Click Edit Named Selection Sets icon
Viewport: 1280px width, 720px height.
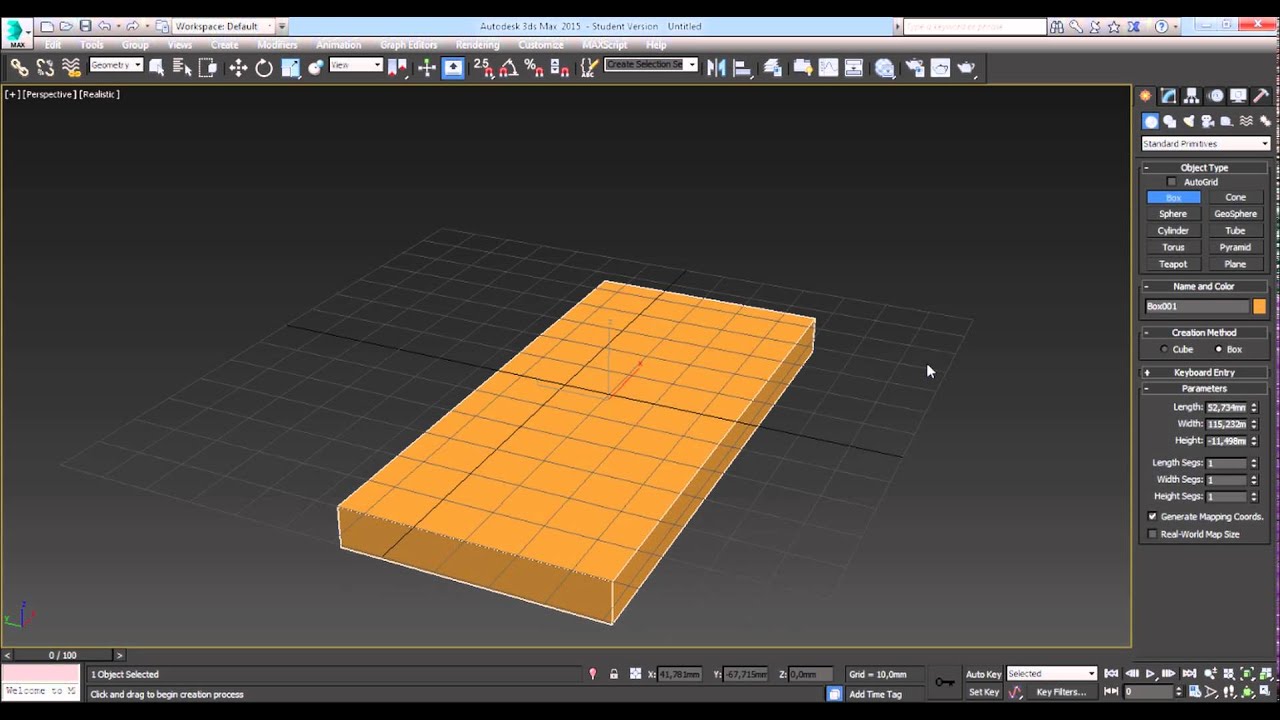coord(590,67)
